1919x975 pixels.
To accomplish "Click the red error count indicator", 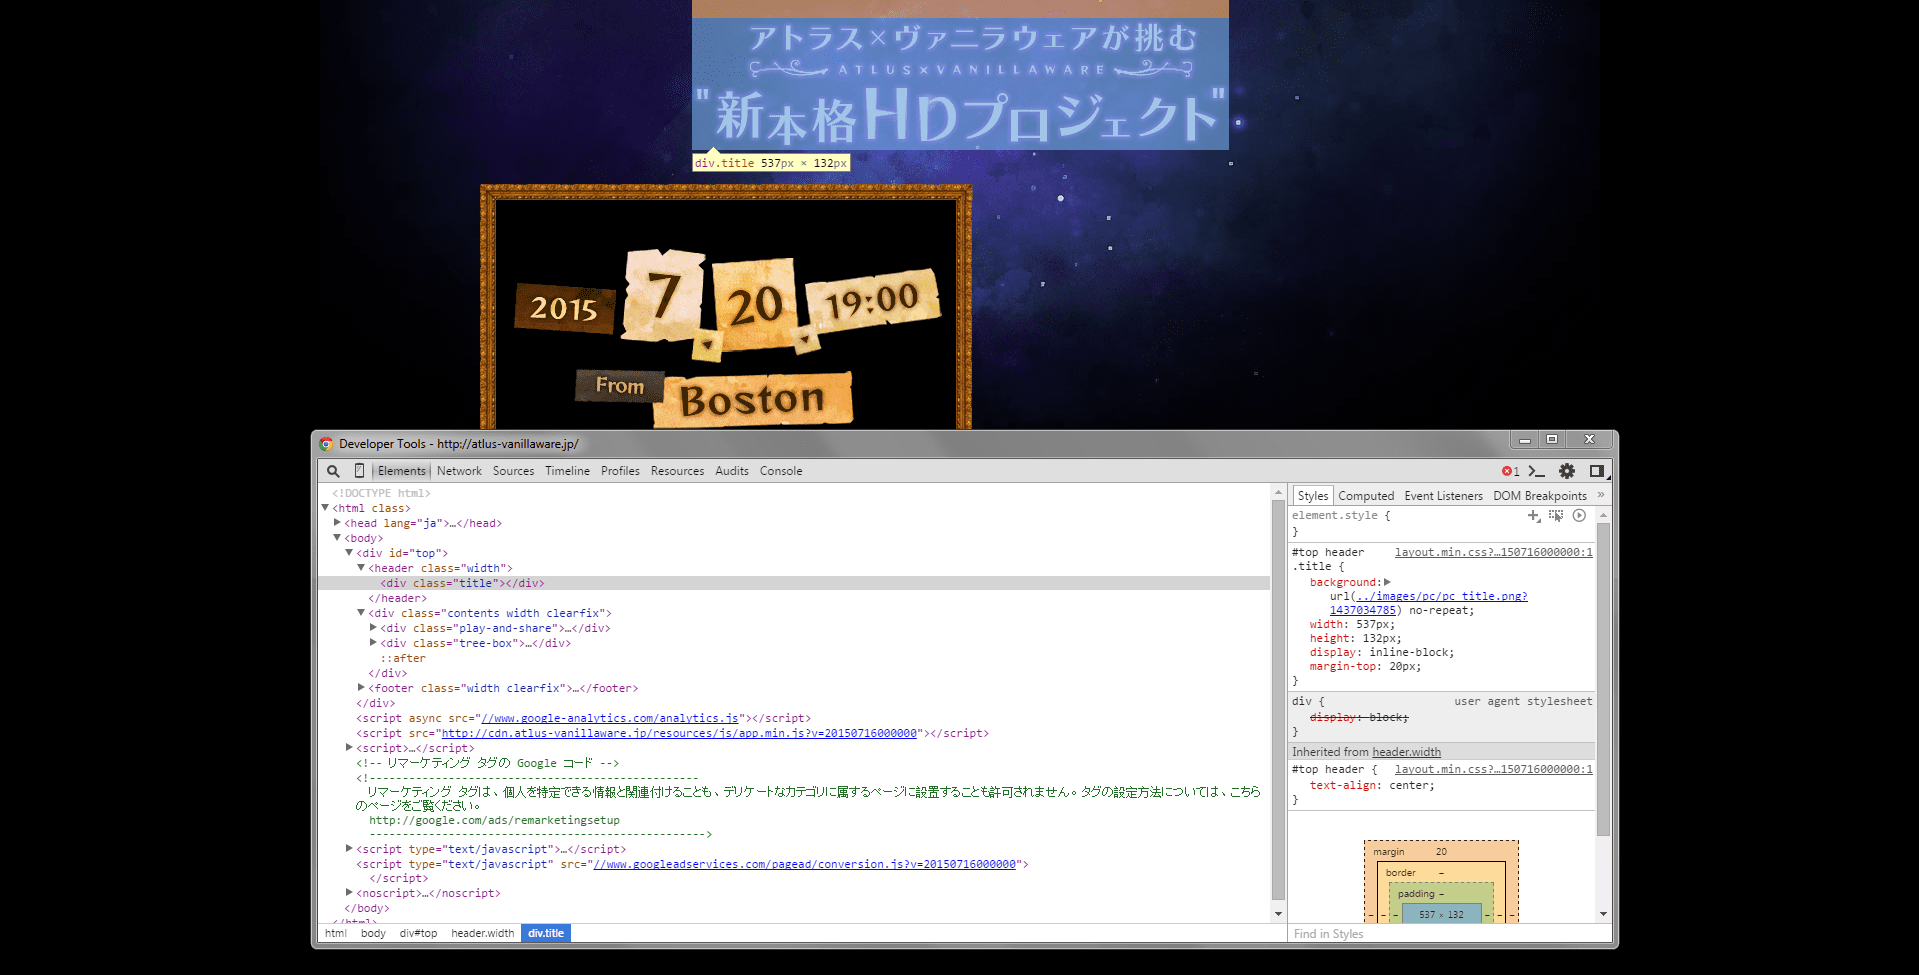I will [x=1509, y=471].
